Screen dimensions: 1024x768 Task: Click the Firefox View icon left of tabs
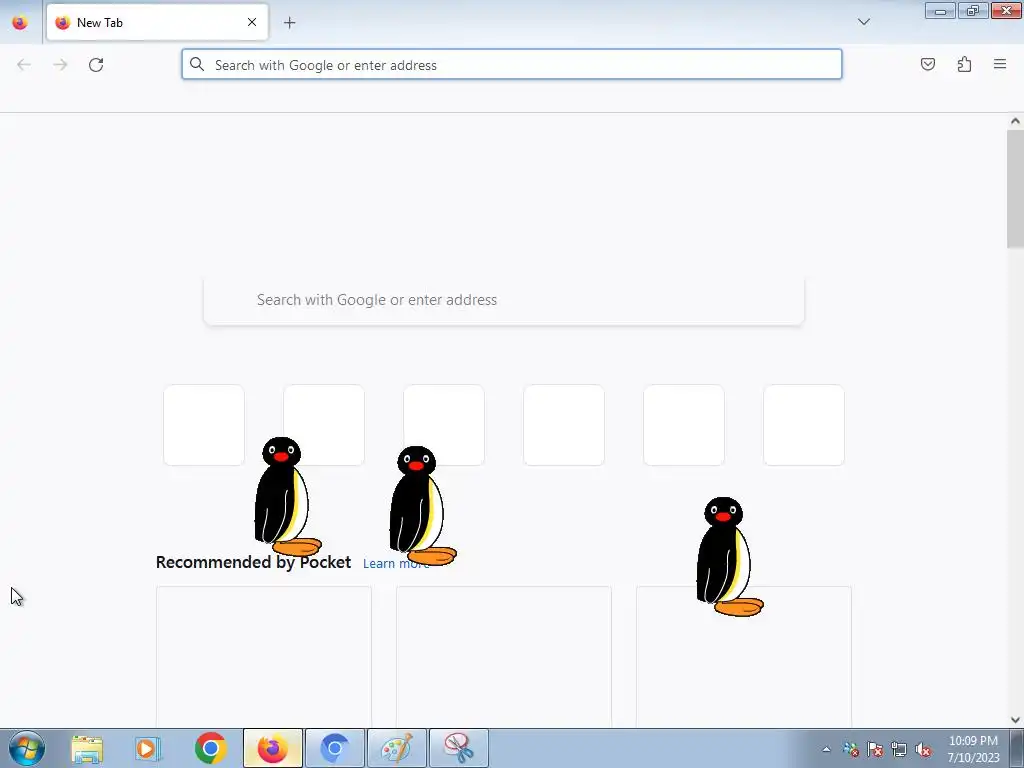(20, 22)
